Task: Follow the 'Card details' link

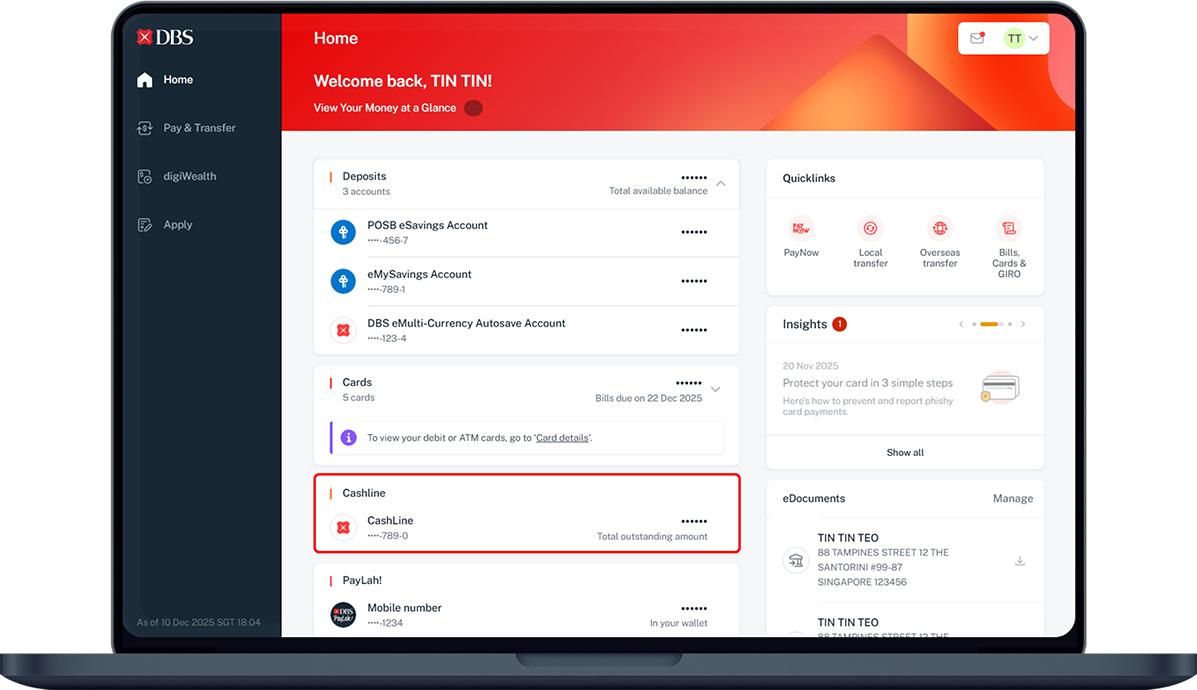Action: click(x=562, y=438)
